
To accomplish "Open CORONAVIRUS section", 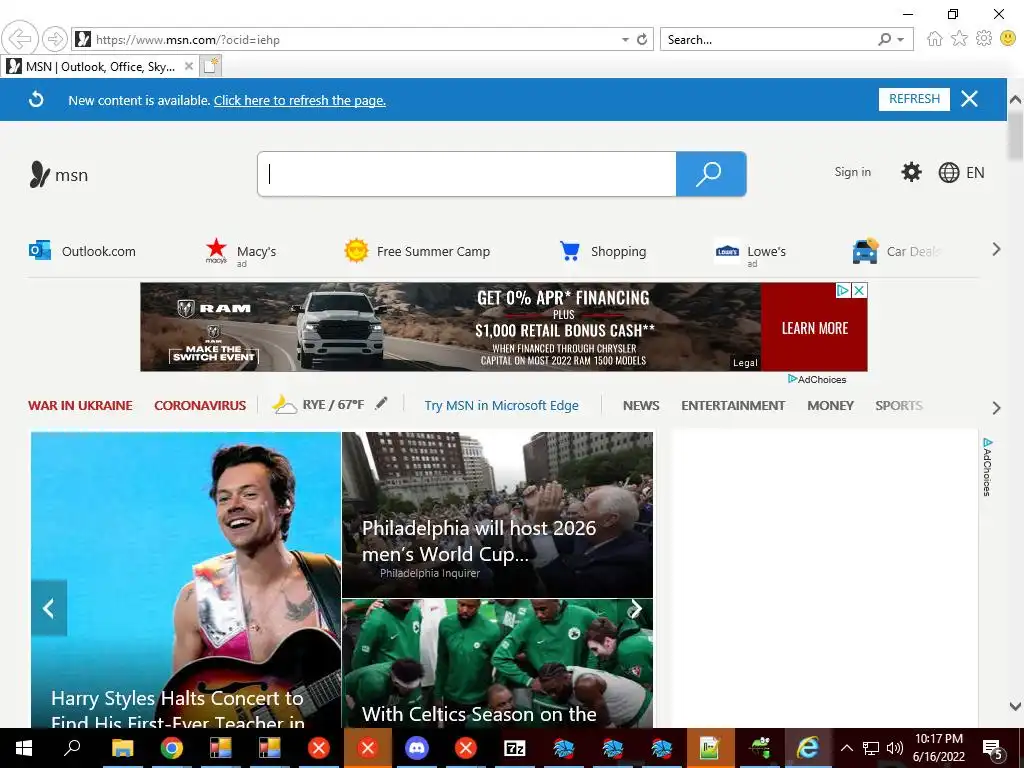I will 200,406.
